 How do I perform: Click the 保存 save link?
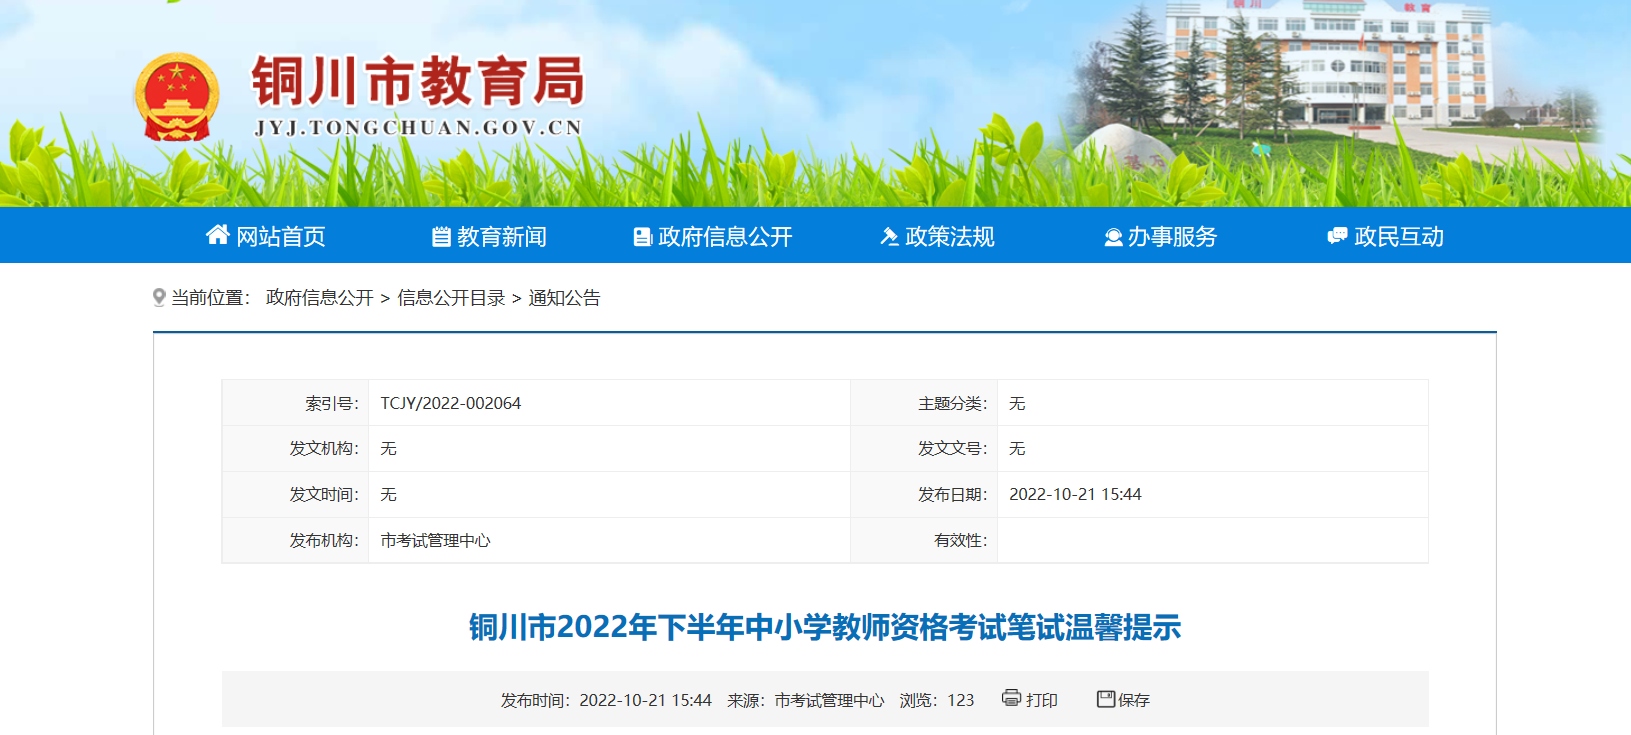pyautogui.click(x=1134, y=700)
